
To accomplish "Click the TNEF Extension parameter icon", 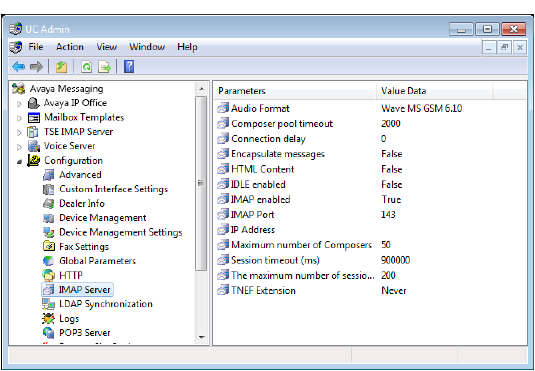I will (223, 290).
